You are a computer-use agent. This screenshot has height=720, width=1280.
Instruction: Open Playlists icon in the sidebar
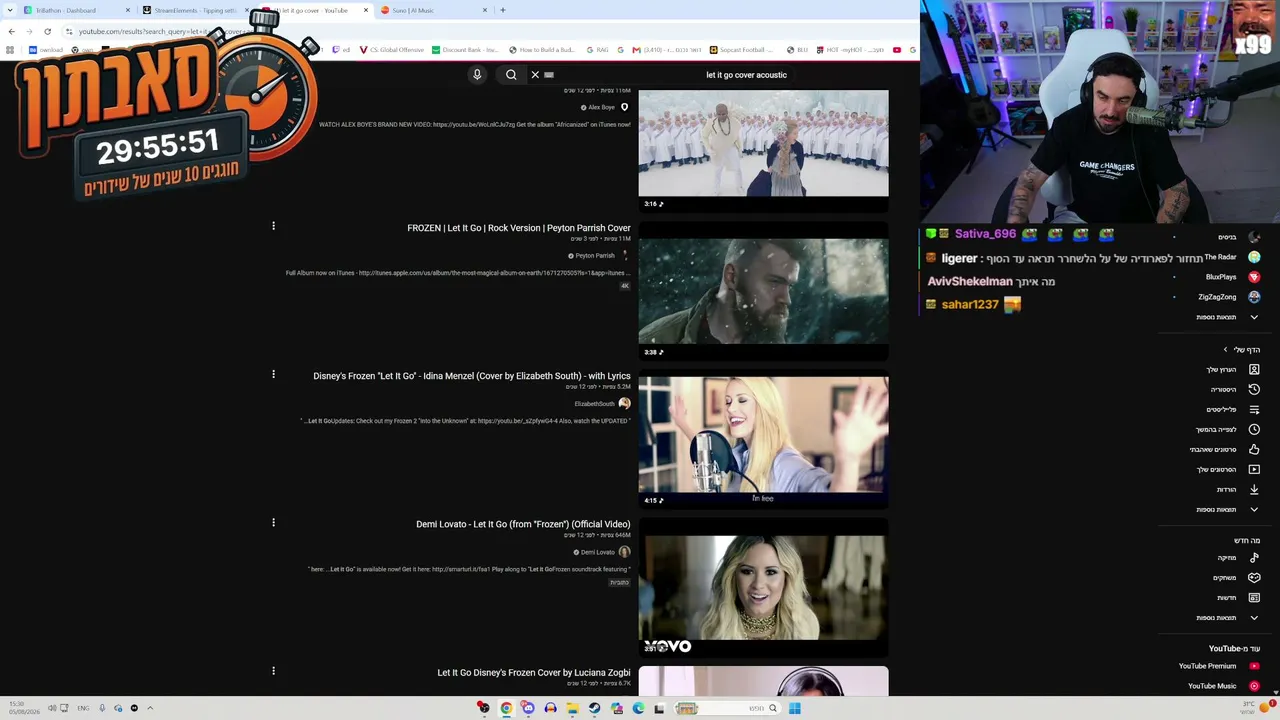coord(1254,410)
